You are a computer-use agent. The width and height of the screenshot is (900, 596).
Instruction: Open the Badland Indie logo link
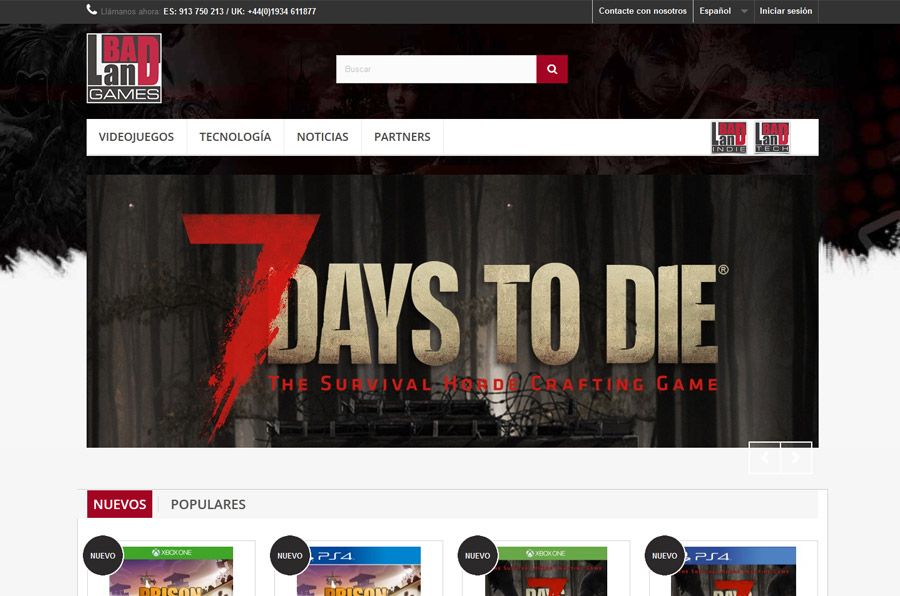pos(729,137)
